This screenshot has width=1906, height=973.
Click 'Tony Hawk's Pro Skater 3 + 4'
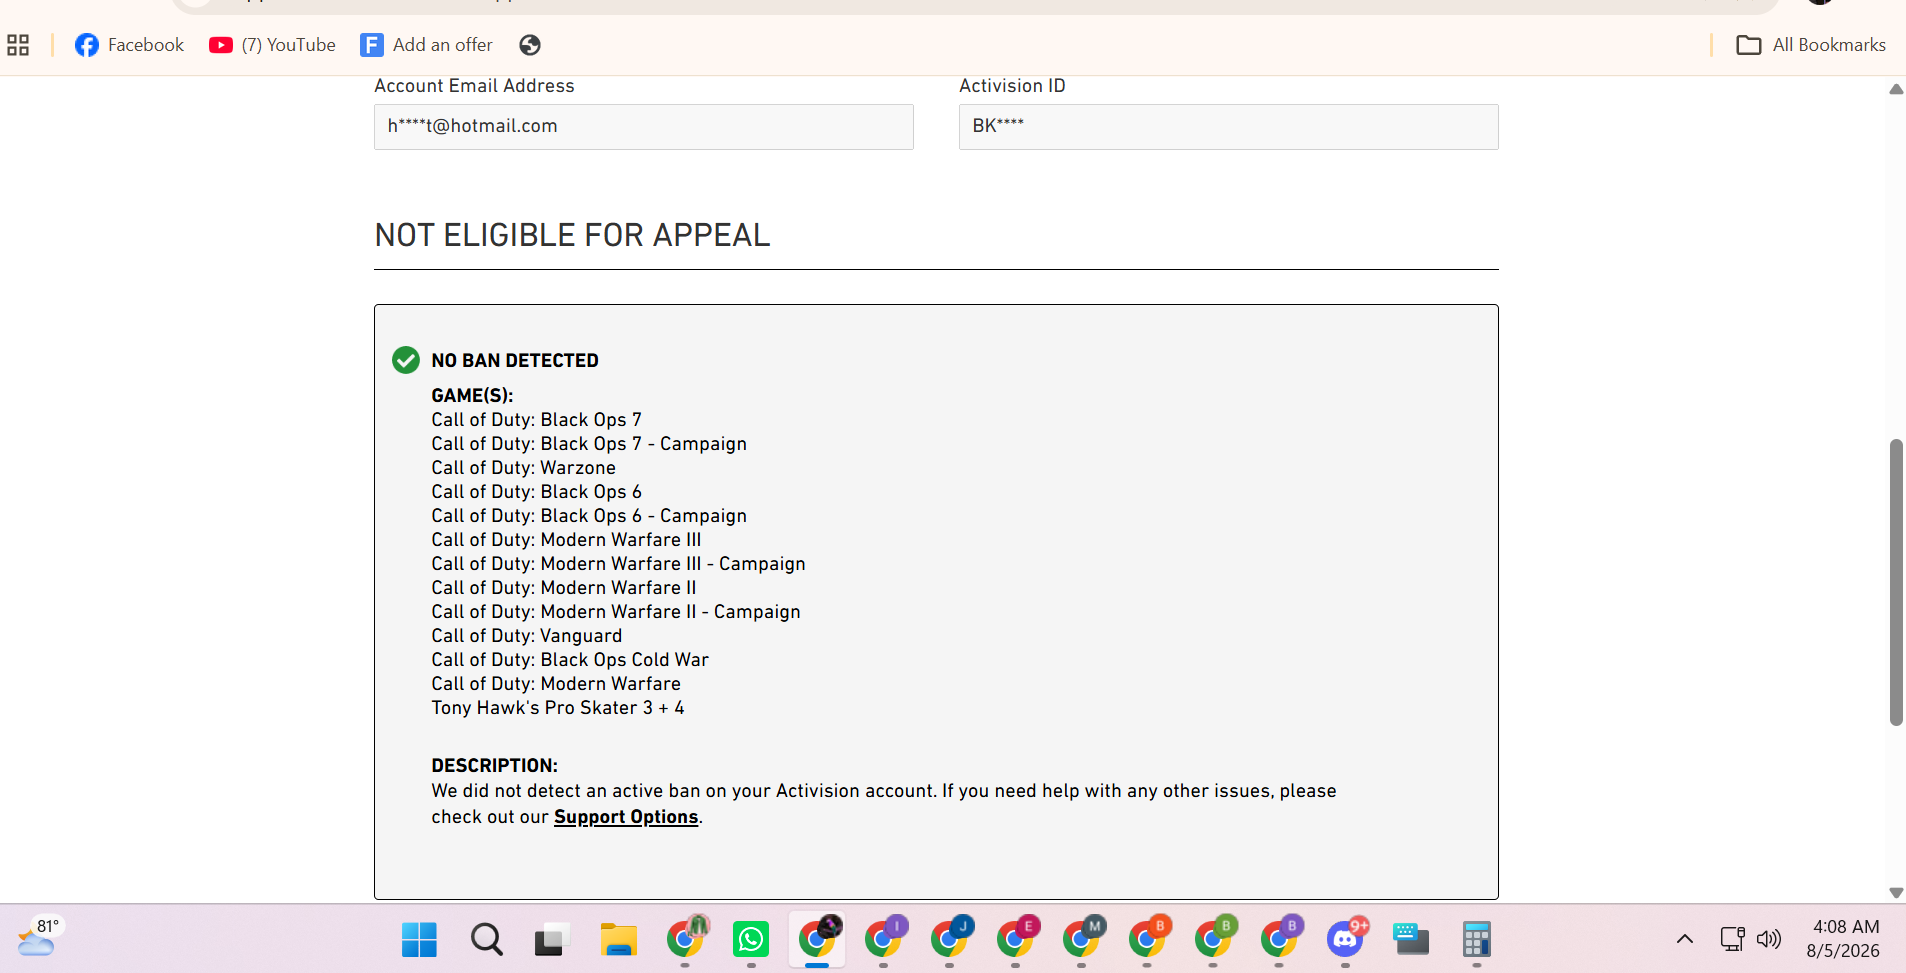558,708
